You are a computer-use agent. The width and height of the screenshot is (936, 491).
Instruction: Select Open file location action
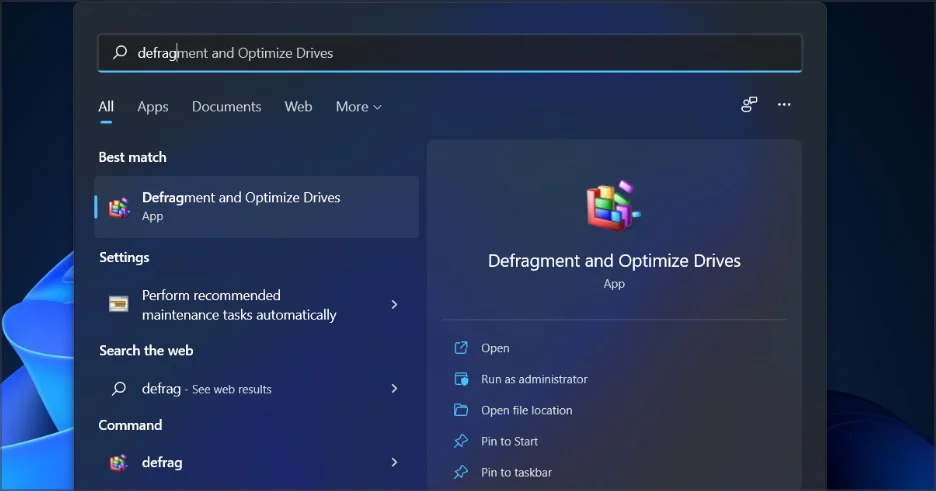coord(526,410)
